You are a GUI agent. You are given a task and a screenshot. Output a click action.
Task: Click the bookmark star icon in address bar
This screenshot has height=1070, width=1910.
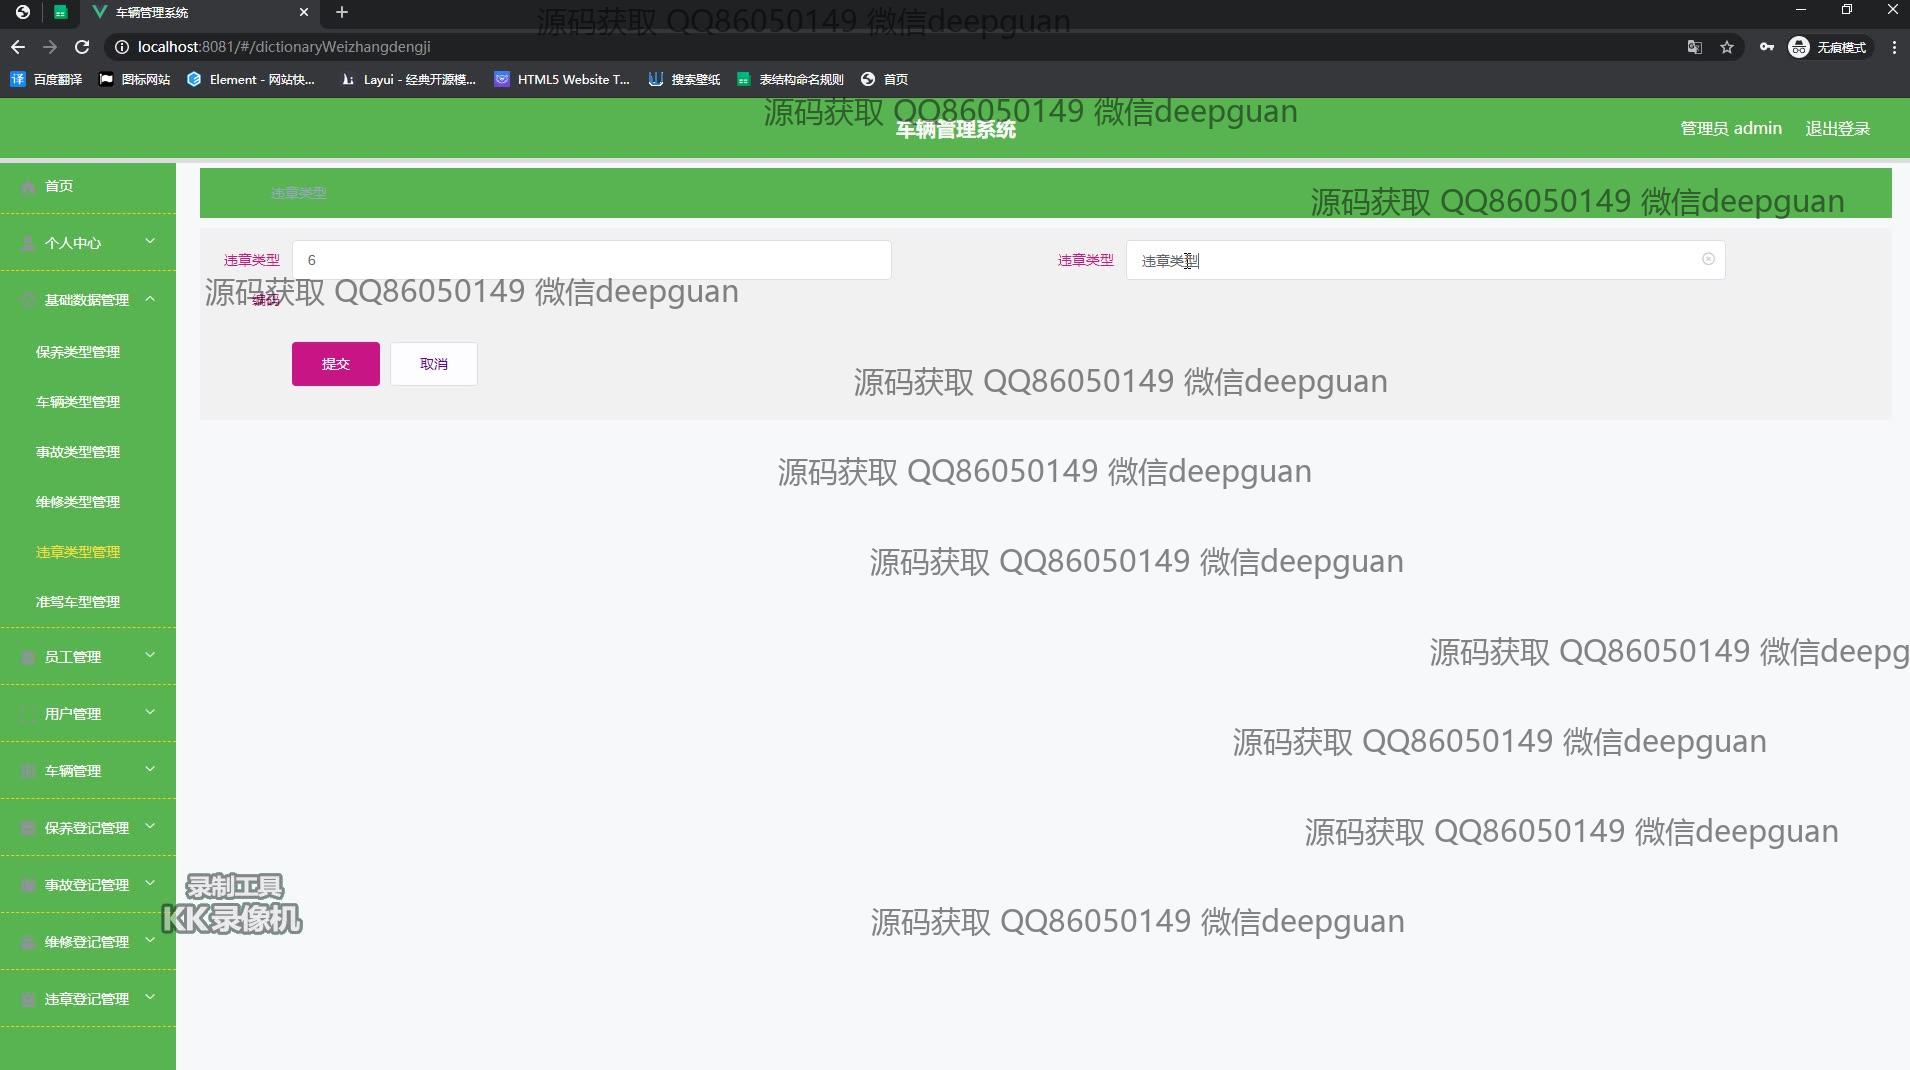point(1726,47)
